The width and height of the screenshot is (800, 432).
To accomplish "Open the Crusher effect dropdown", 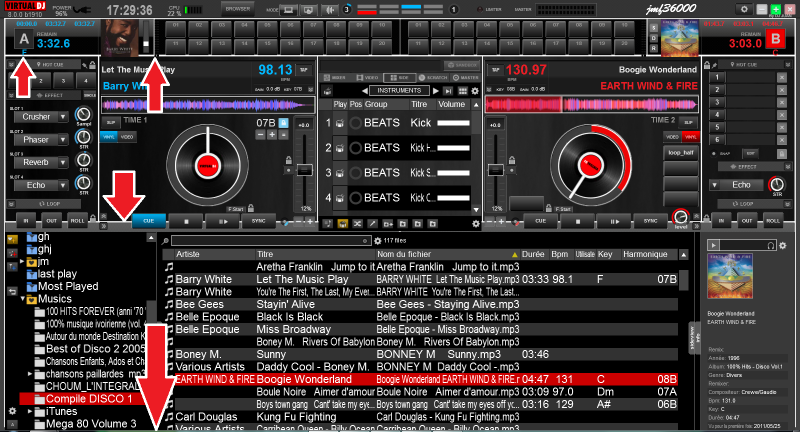I will point(63,117).
